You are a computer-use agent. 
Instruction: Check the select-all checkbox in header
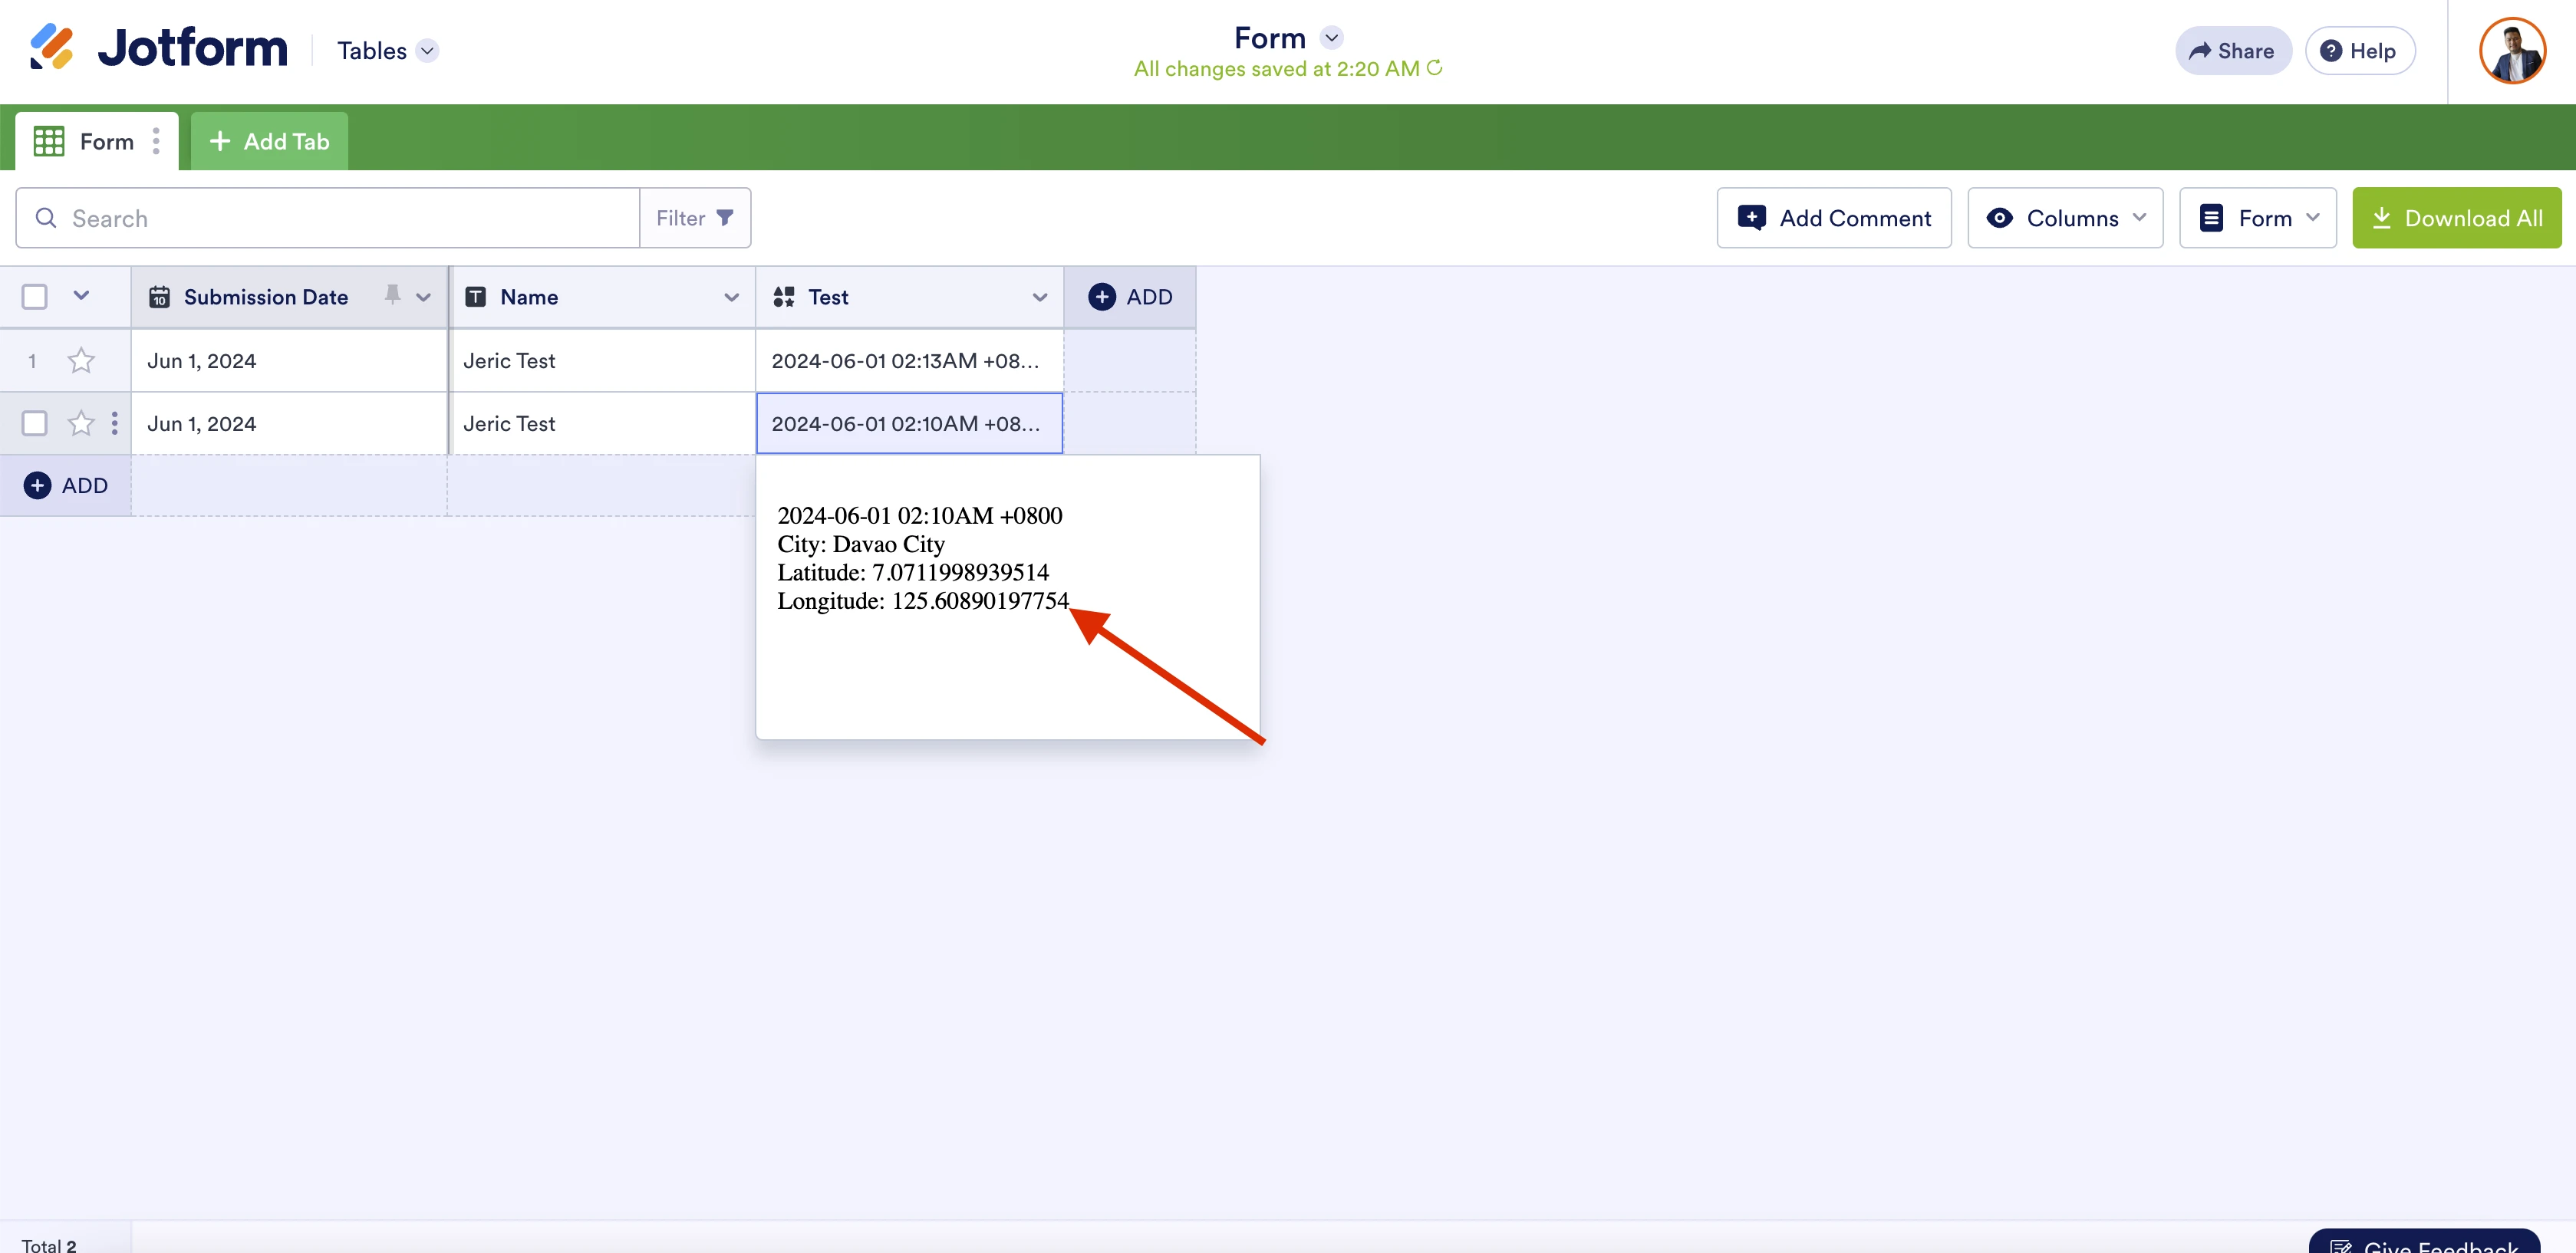(x=35, y=296)
